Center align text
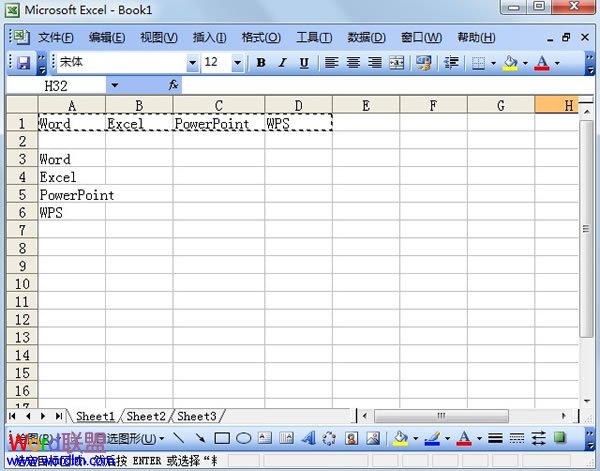The image size is (600, 471). pos(353,62)
